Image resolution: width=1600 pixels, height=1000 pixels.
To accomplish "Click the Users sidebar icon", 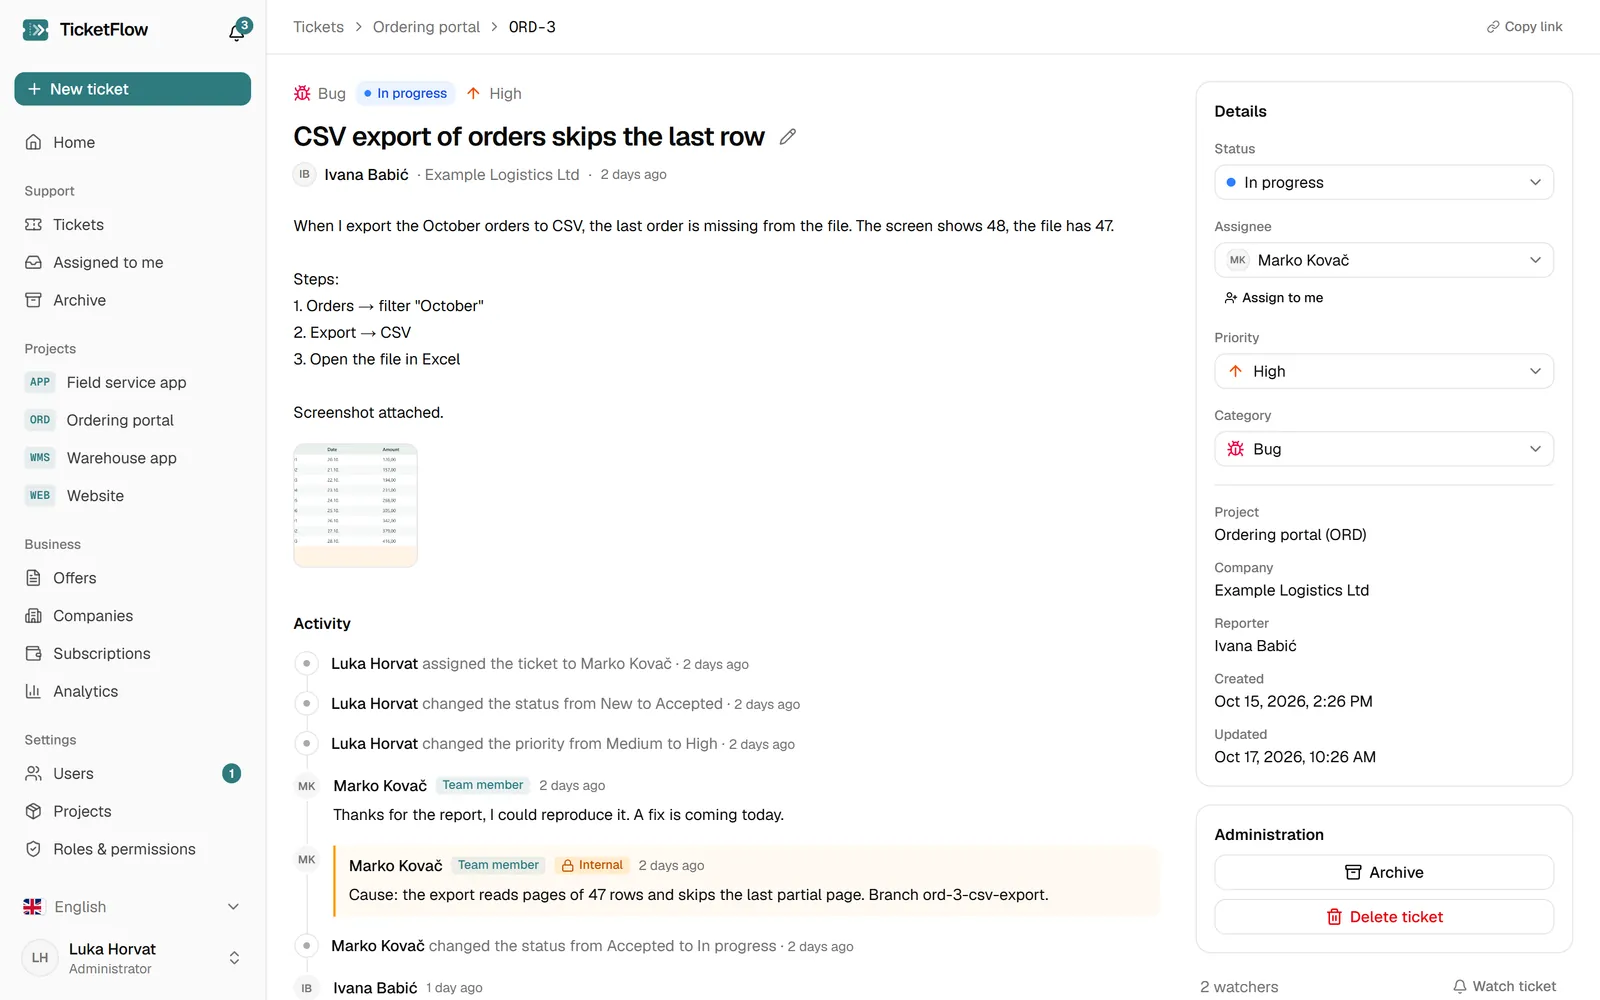I will [33, 774].
